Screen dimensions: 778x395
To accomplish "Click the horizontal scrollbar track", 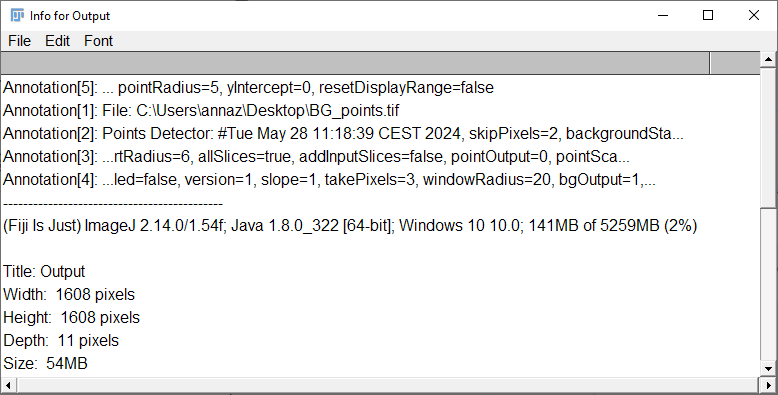I will 388,385.
